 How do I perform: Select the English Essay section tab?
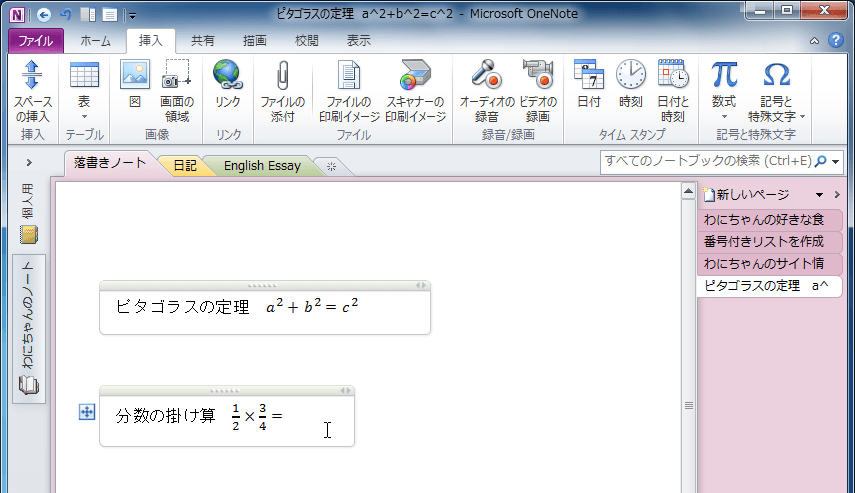click(262, 166)
